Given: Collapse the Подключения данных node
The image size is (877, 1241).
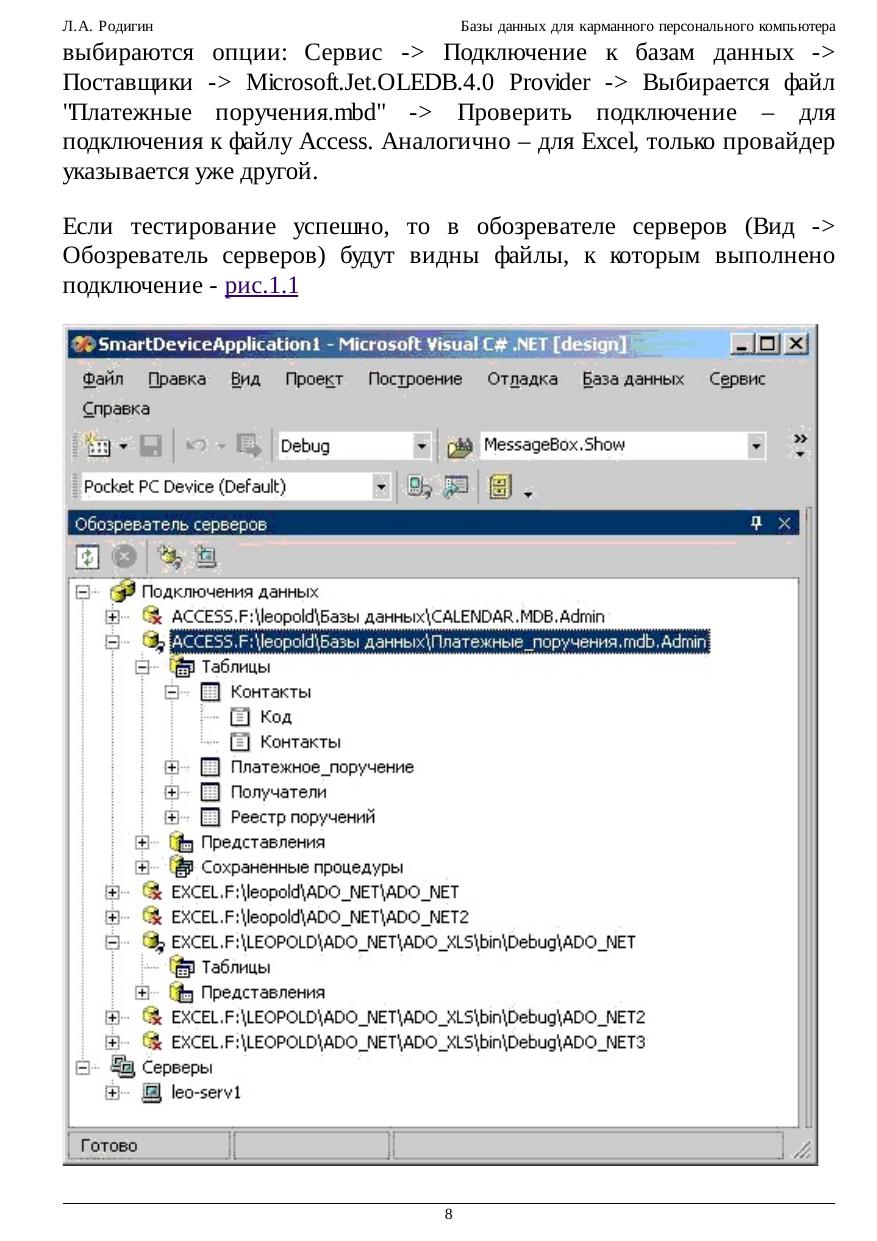Looking at the screenshot, I should pyautogui.click(x=84, y=592).
